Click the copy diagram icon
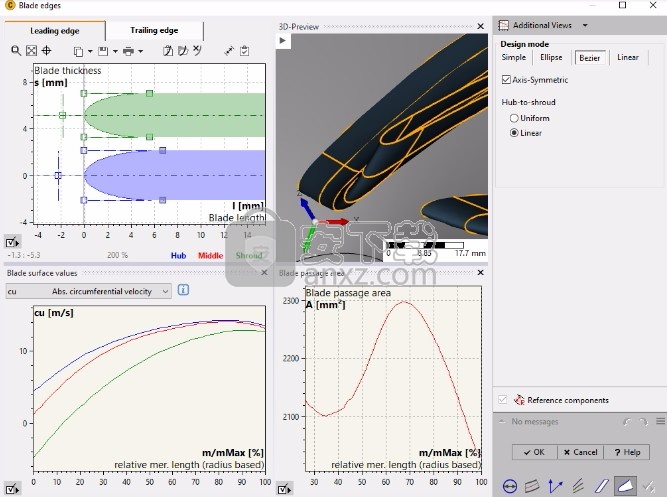 pyautogui.click(x=78, y=51)
